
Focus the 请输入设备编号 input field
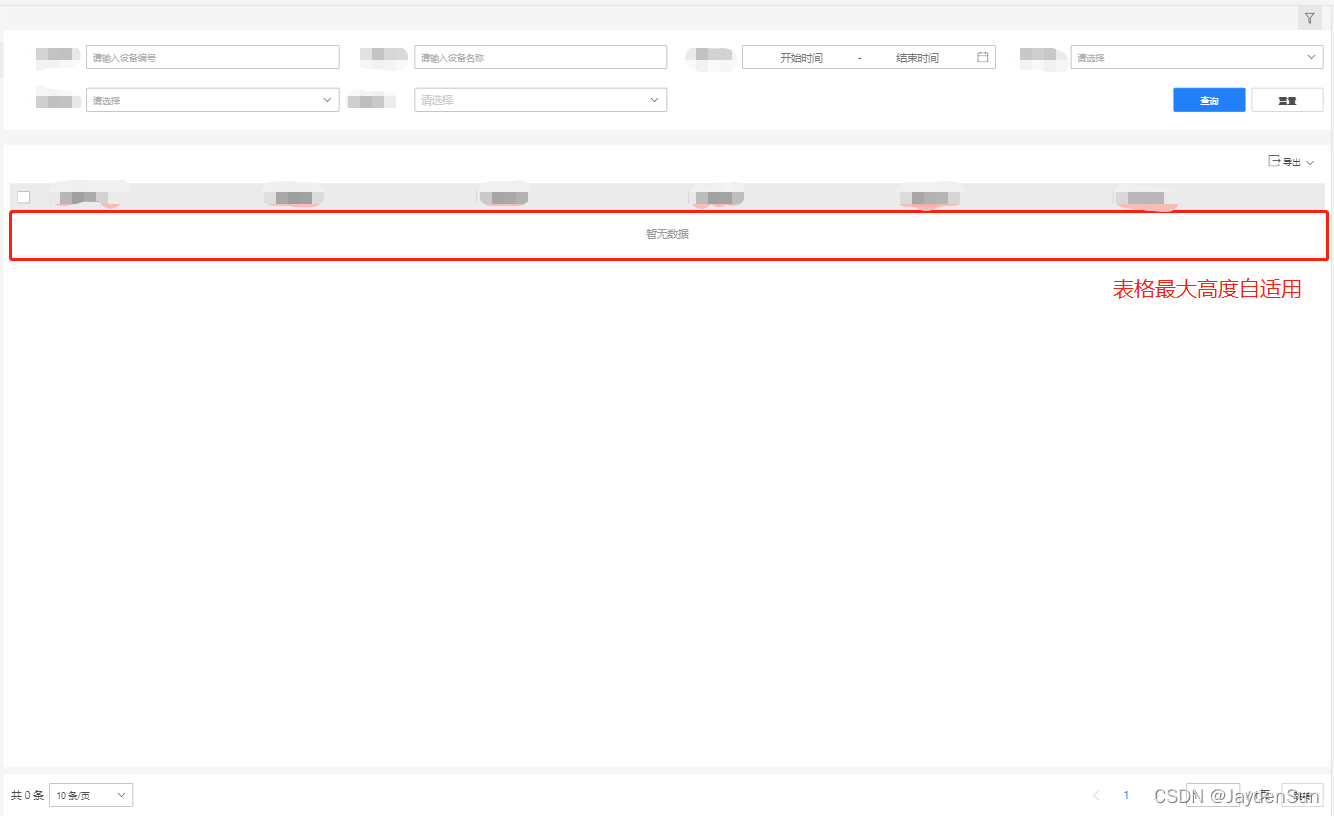(x=212, y=57)
